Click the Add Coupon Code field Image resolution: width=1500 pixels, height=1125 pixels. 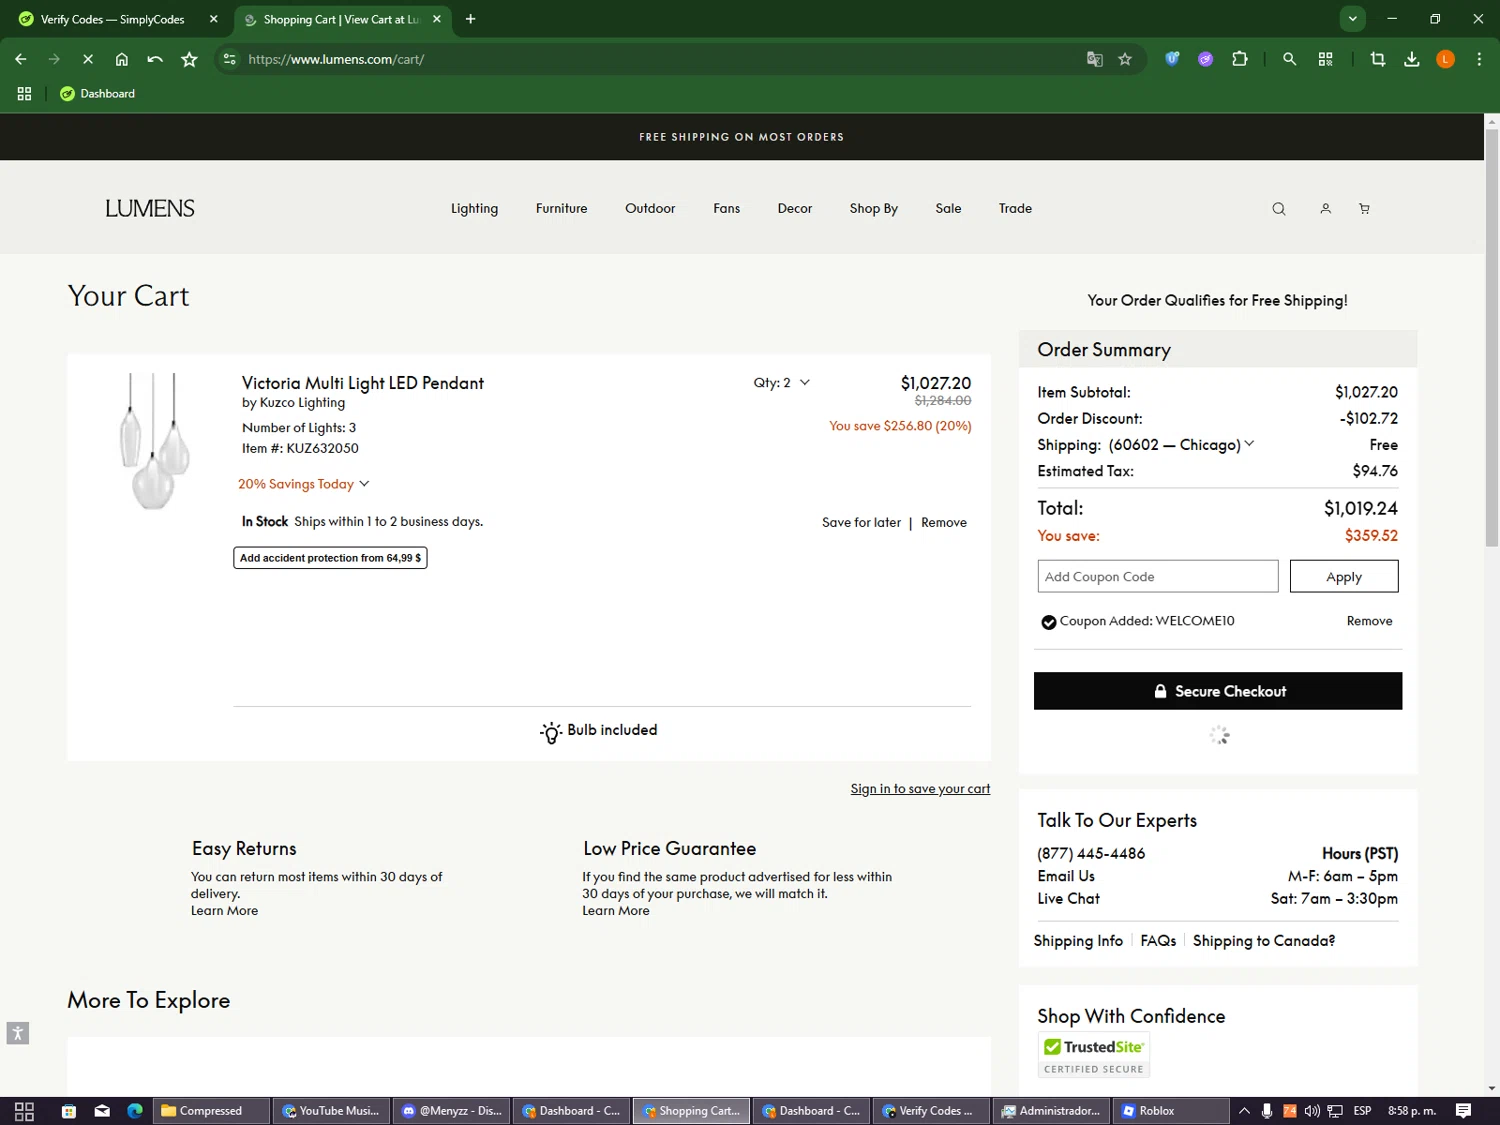click(x=1157, y=577)
